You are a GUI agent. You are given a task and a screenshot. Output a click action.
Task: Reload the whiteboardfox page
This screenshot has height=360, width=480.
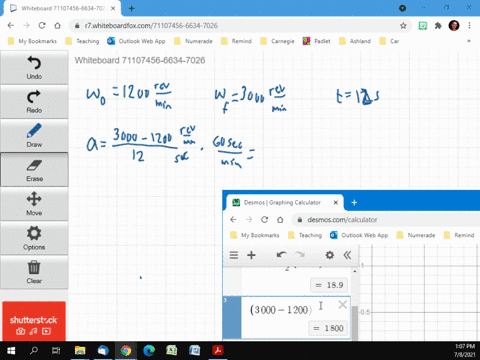point(42,26)
